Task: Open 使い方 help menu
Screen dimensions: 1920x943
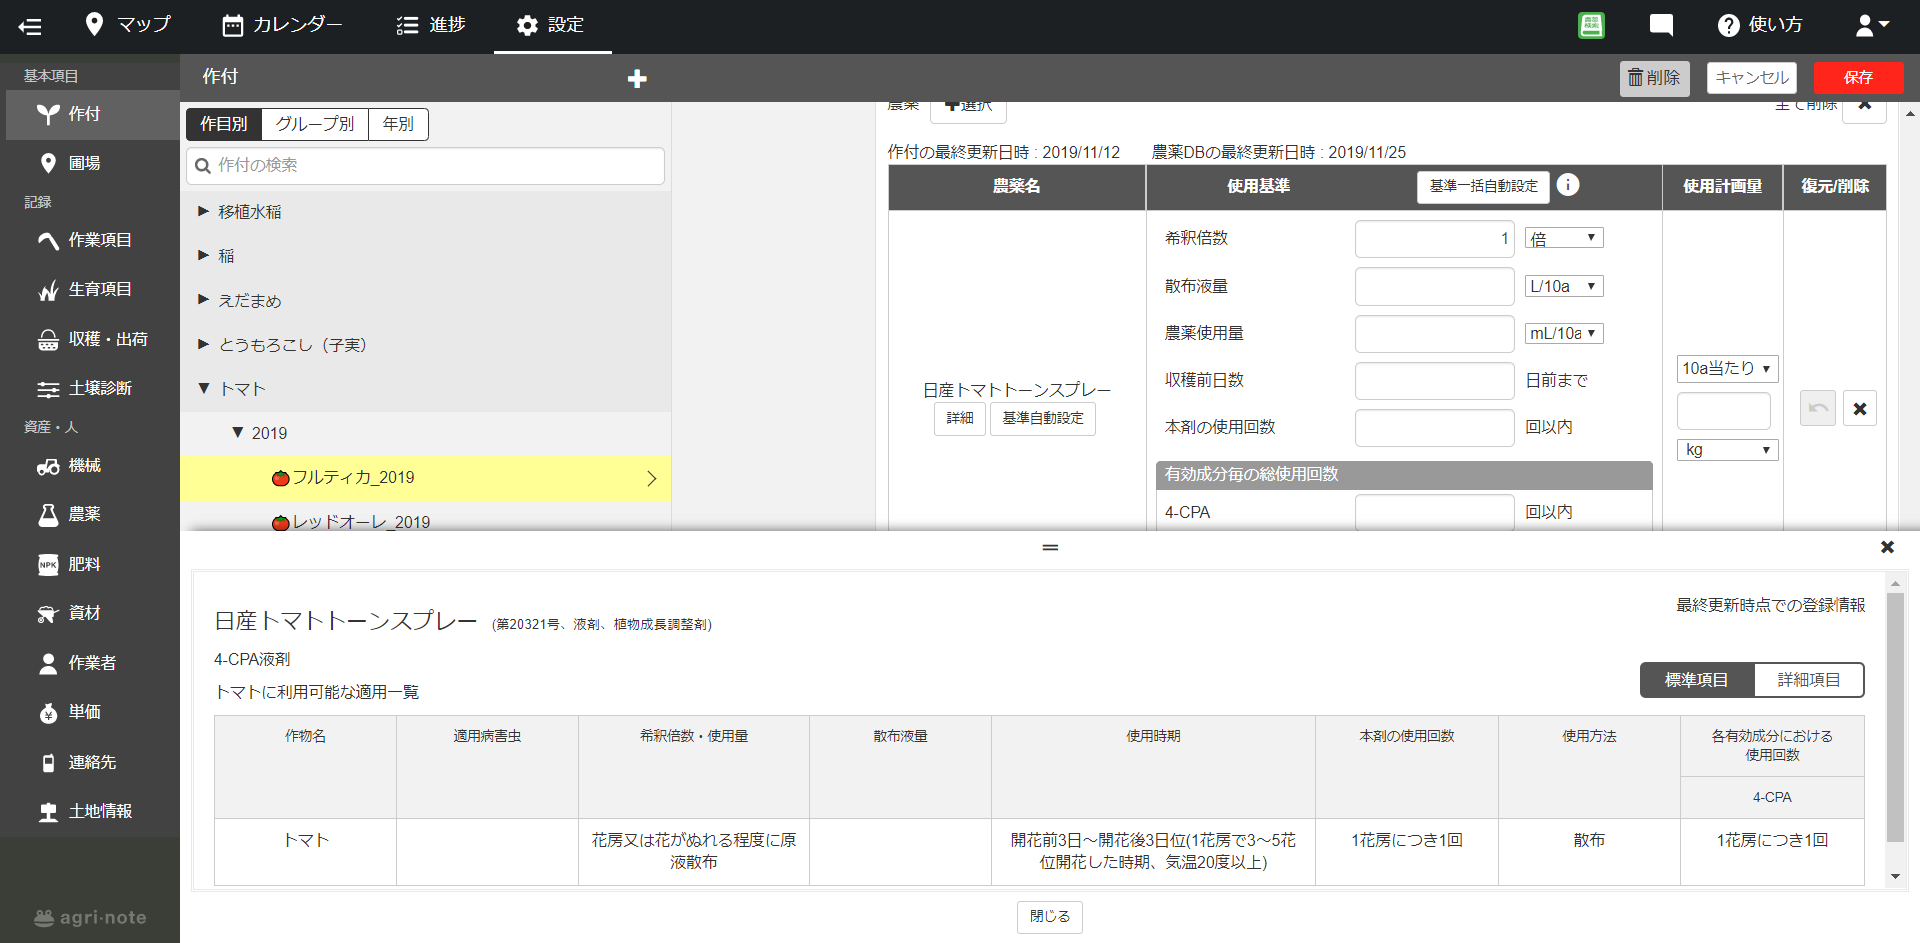Action: point(1760,25)
